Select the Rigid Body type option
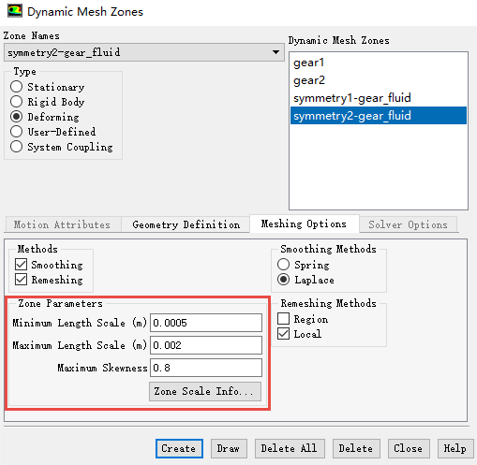This screenshot has width=477, height=465. tap(16, 102)
